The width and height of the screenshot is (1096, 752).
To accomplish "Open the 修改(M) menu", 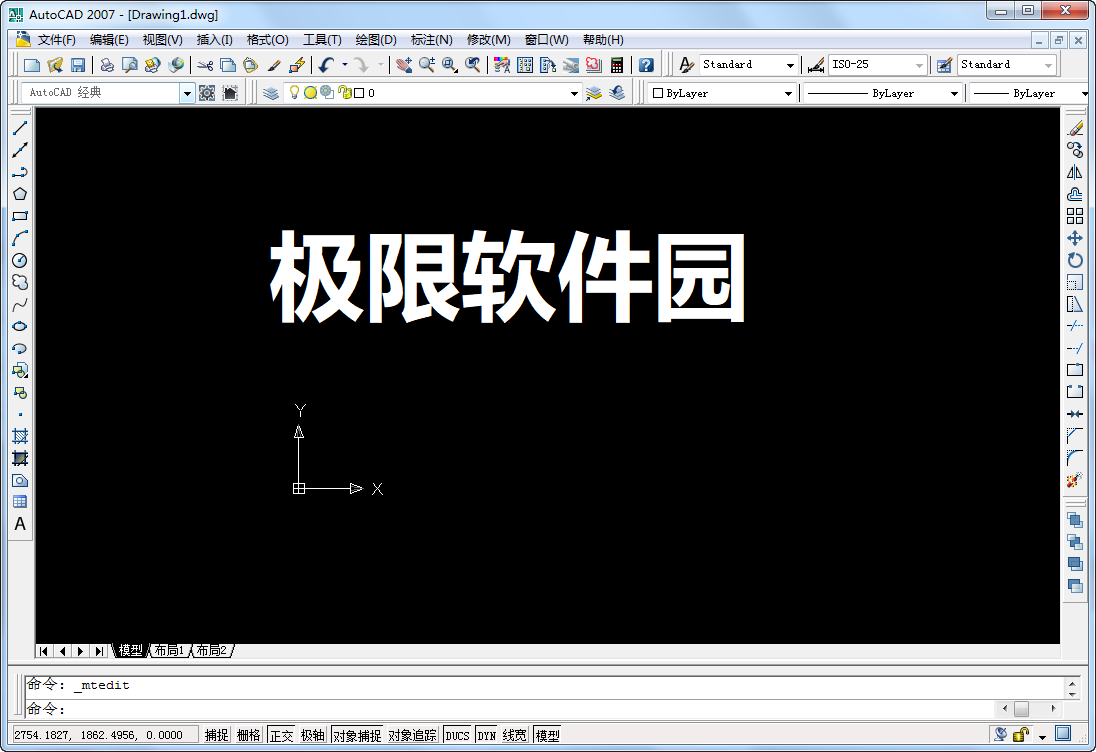I will click(489, 40).
